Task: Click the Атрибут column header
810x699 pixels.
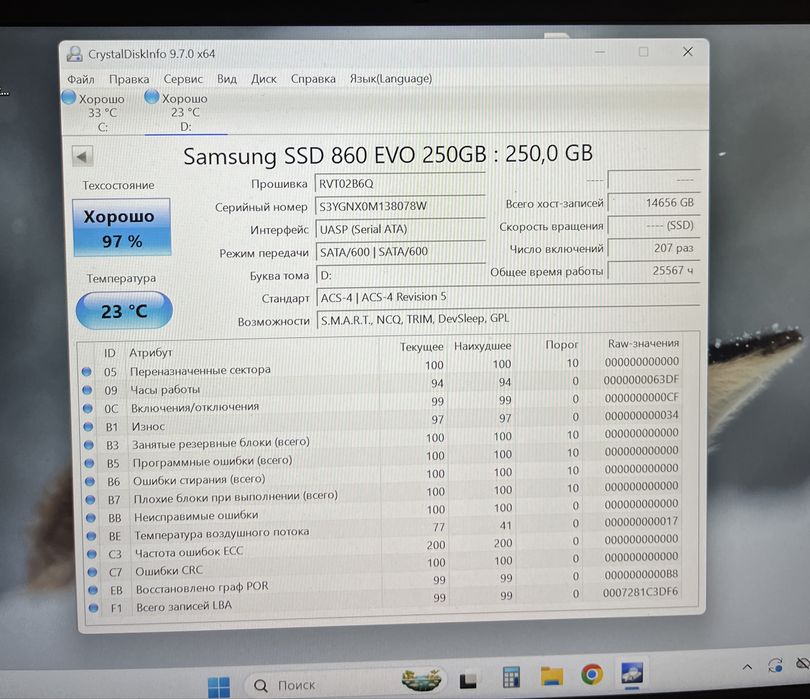Action: pos(150,352)
